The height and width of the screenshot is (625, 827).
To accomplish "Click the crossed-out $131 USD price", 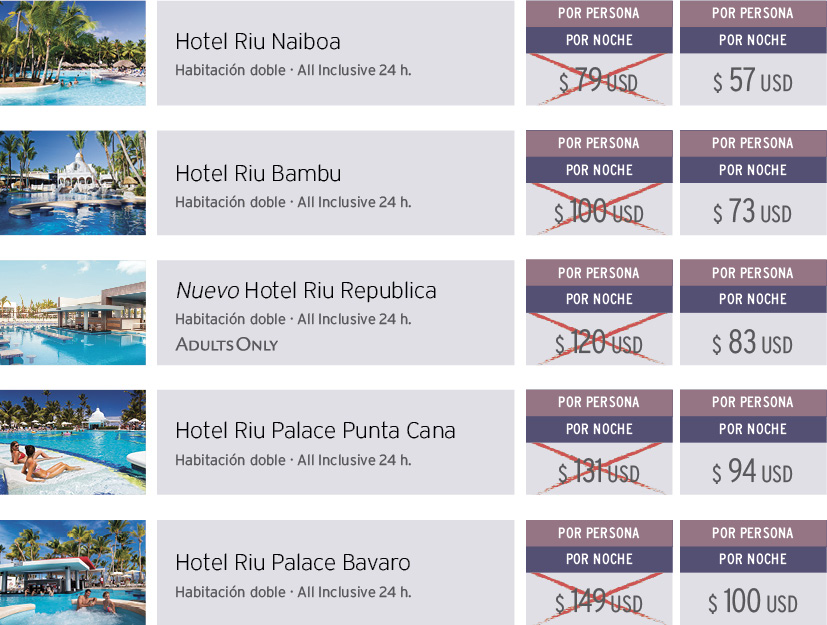I will [x=599, y=472].
